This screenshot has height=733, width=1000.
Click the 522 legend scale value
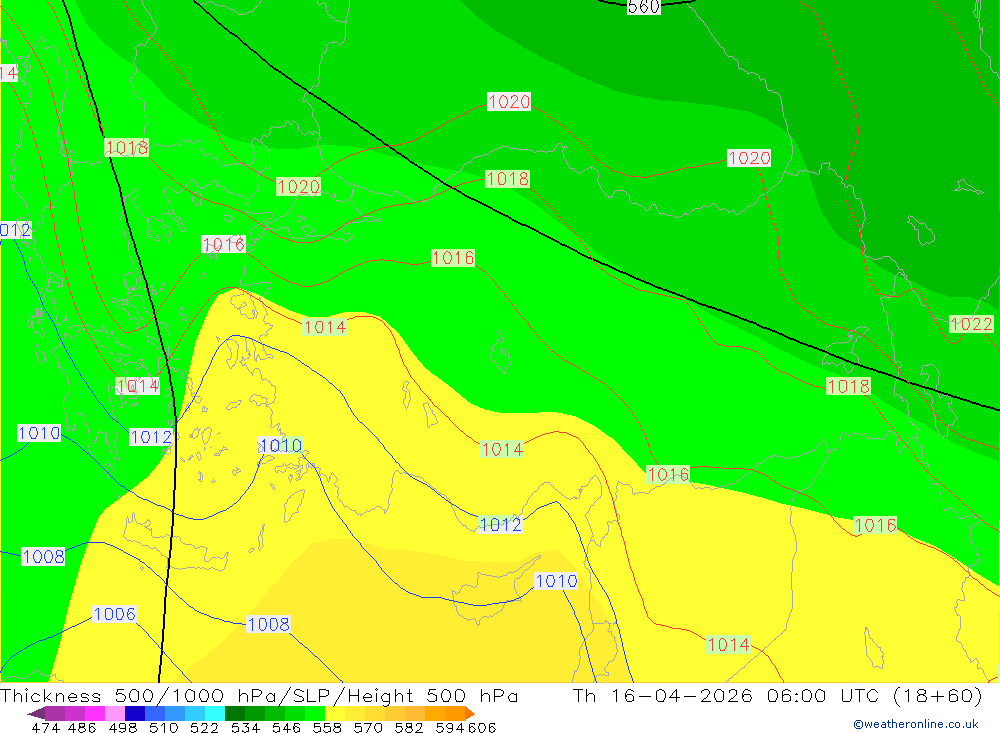coord(204,727)
